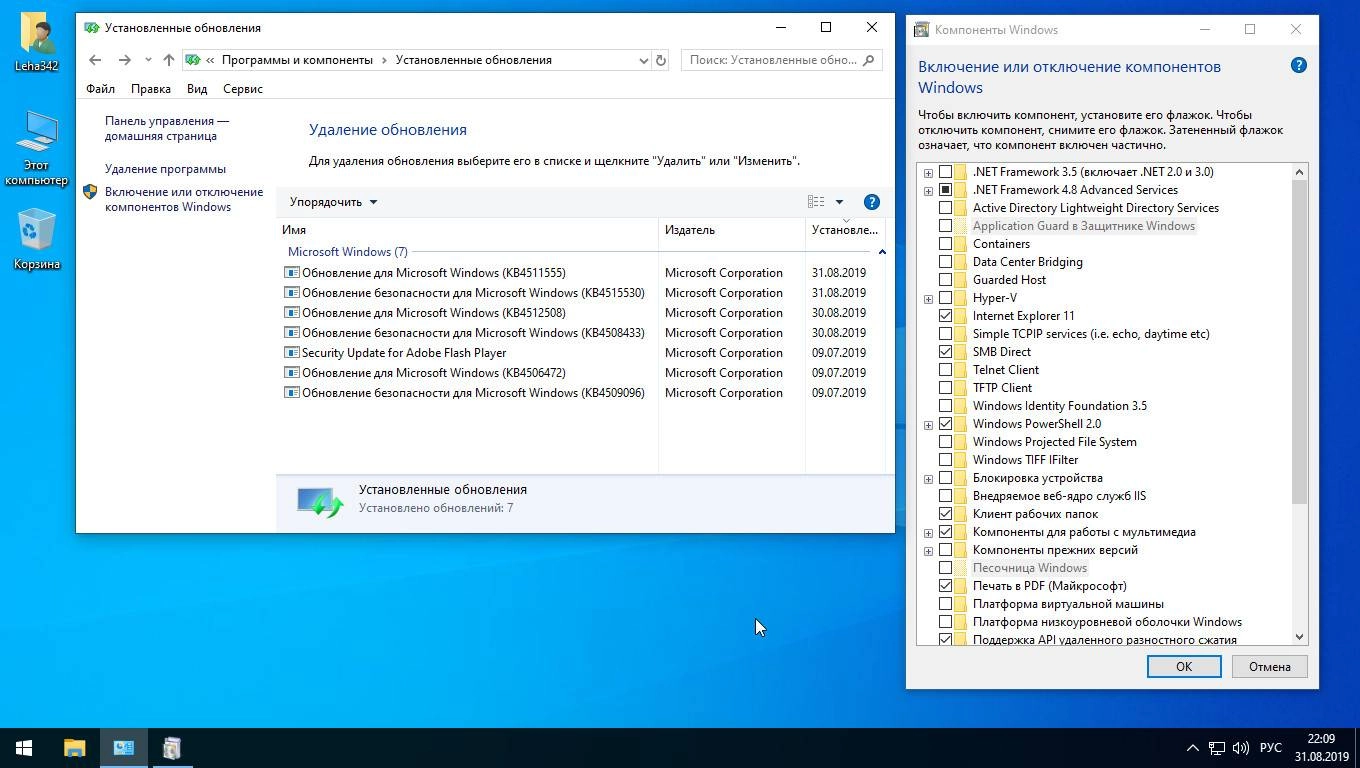Open taskbar clock and date
This screenshot has width=1360, height=768.
(1322, 748)
